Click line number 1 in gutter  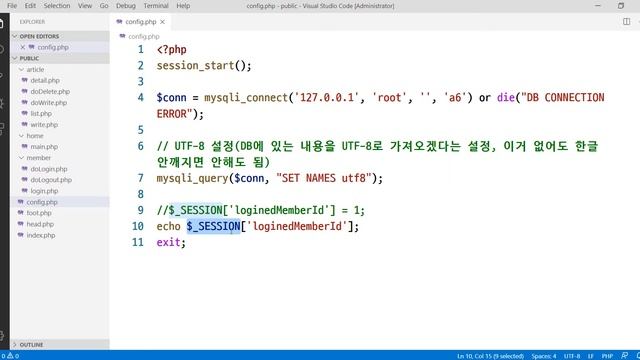click(x=141, y=49)
